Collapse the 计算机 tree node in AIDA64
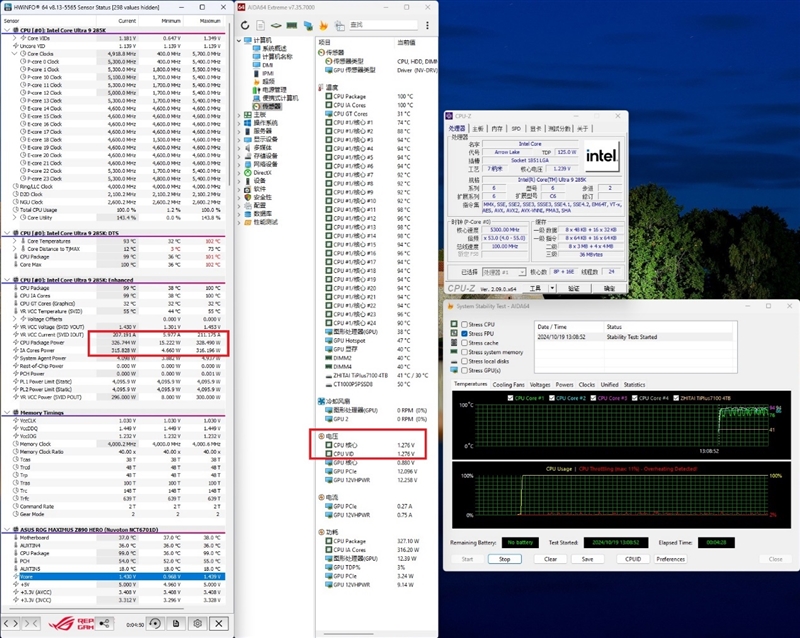The height and width of the screenshot is (638, 800). point(239,40)
